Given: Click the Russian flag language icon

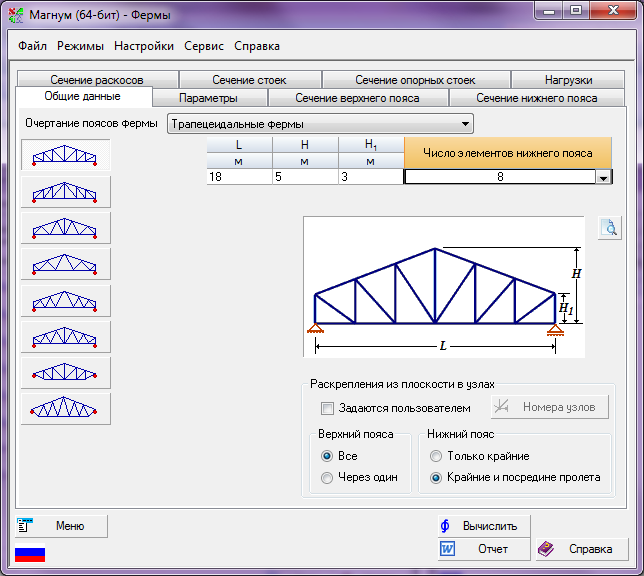Looking at the screenshot, I should point(30,554).
